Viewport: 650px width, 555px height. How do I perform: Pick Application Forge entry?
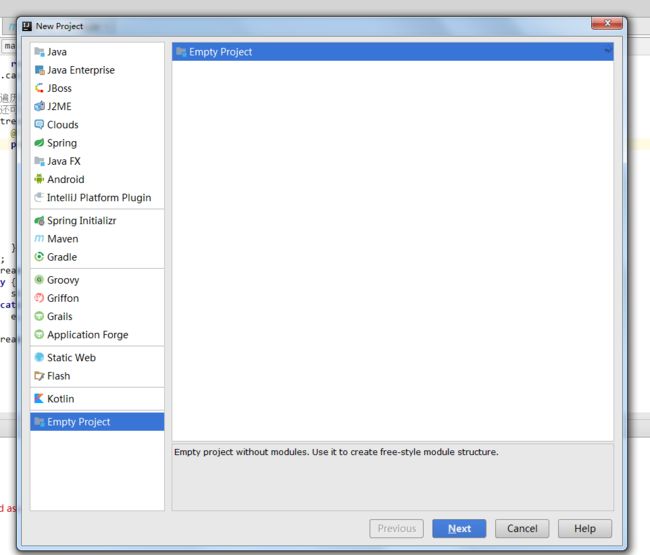[97, 334]
